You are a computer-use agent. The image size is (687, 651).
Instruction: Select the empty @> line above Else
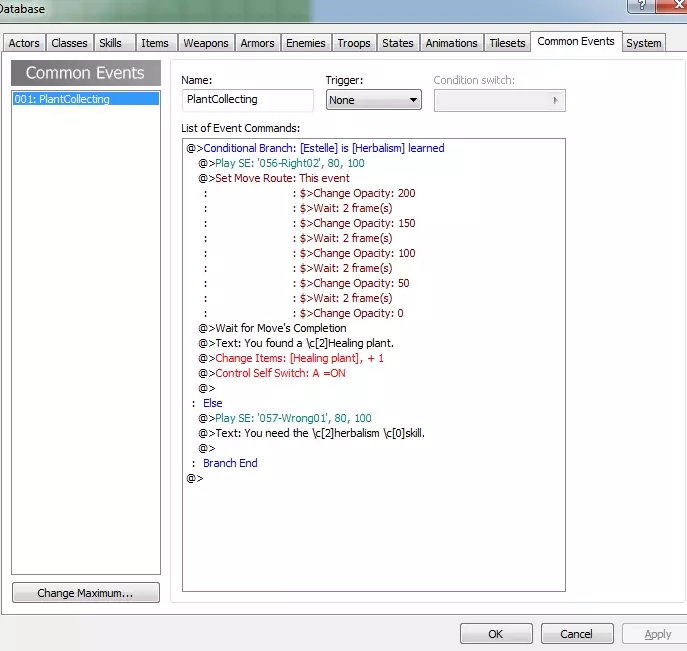tap(207, 388)
